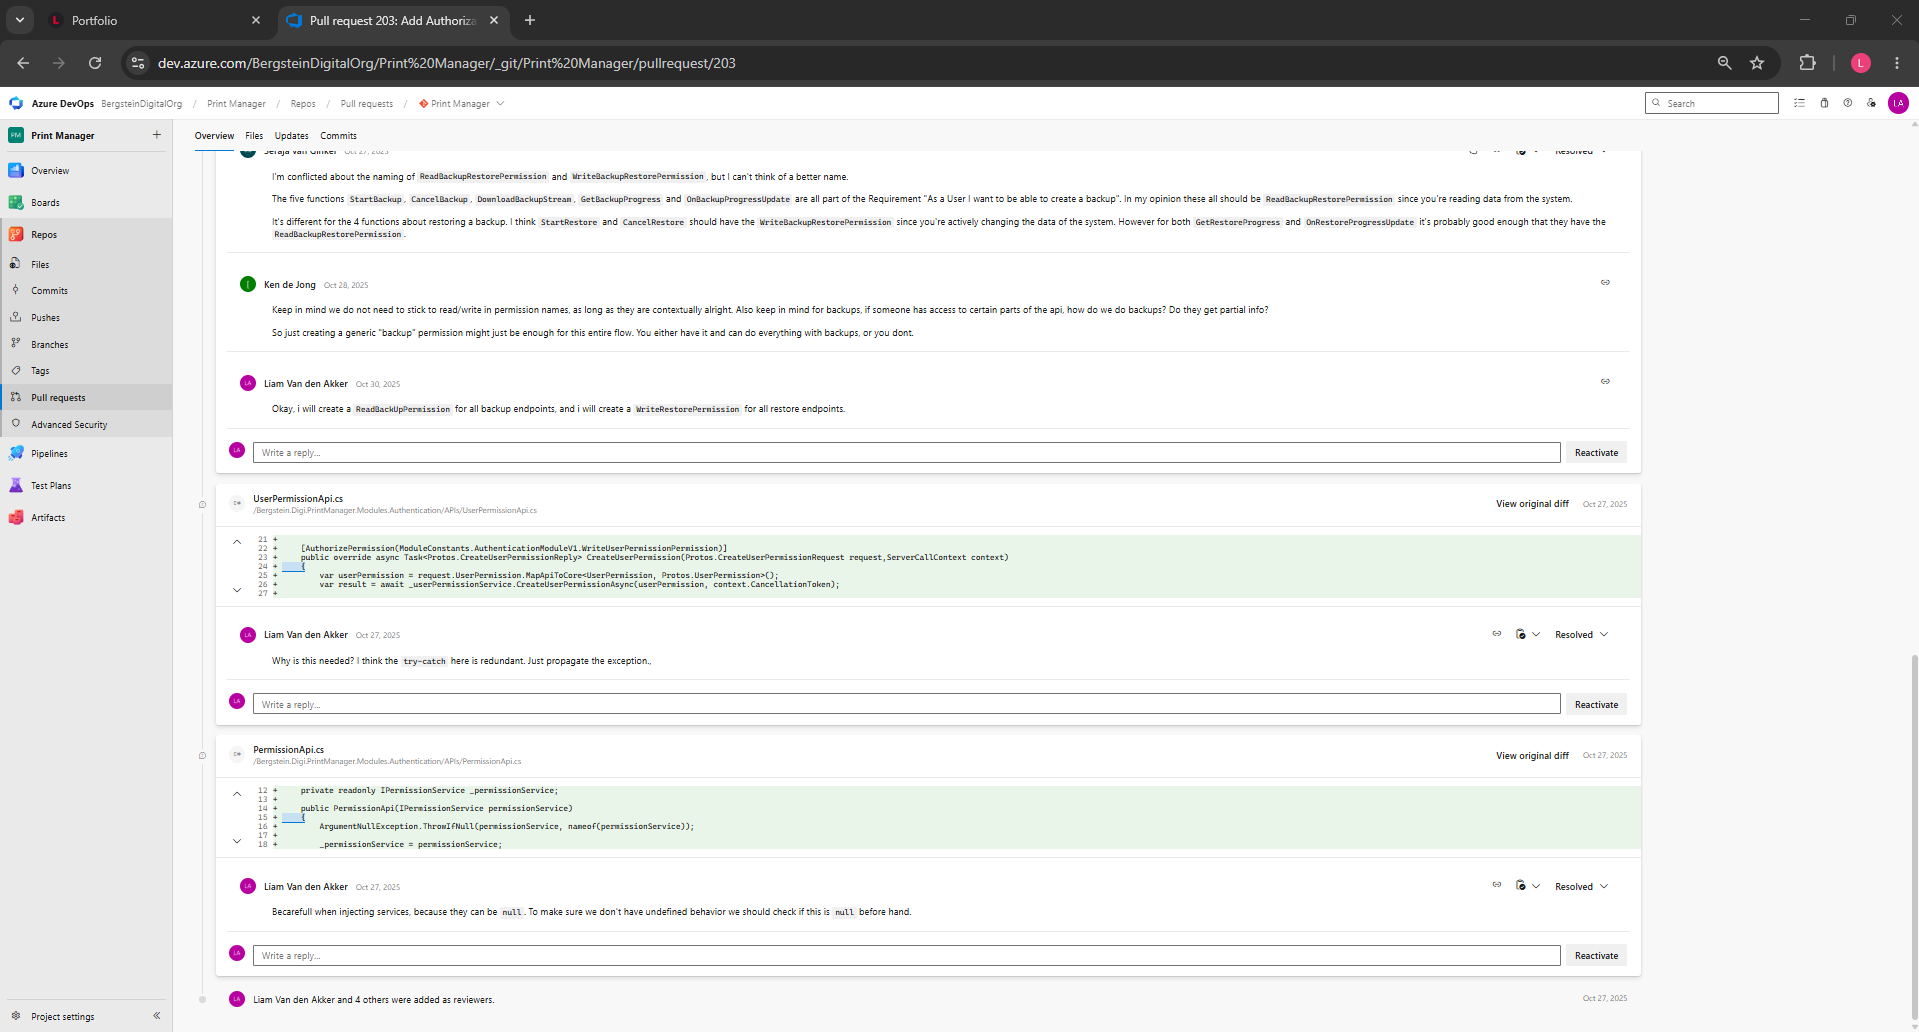
Task: Open Resolved status dropdown on PermissionApi.cs comment
Action: click(x=1581, y=887)
